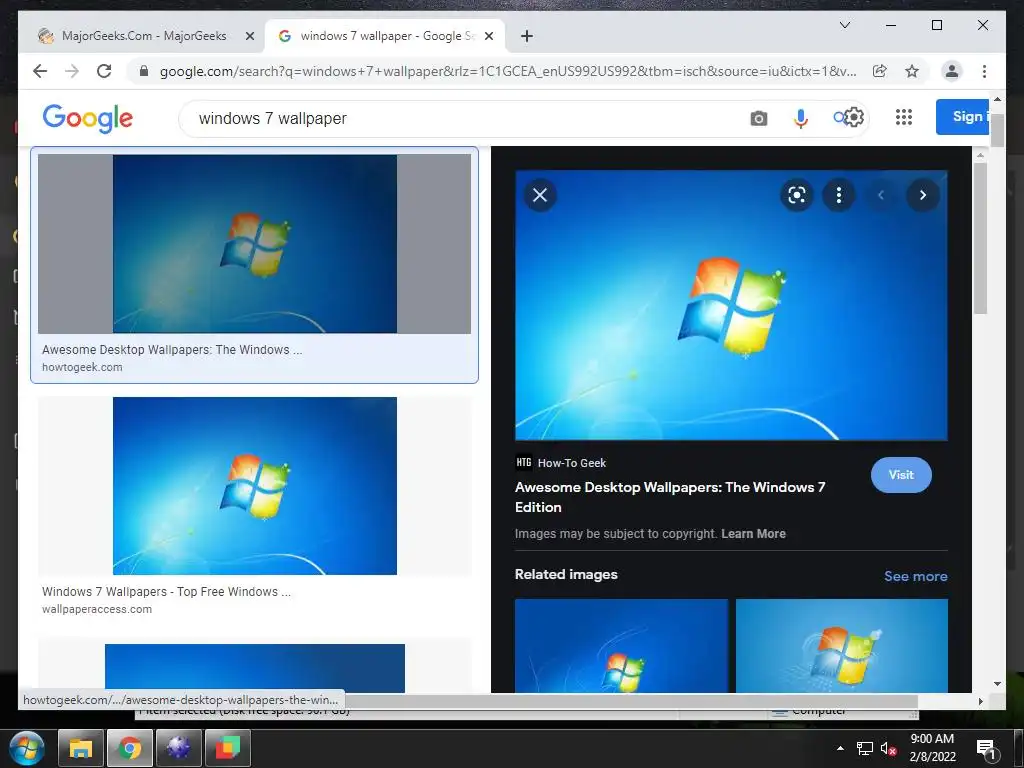The image size is (1024, 768).
Task: Open second related image thumbnail
Action: (x=842, y=645)
